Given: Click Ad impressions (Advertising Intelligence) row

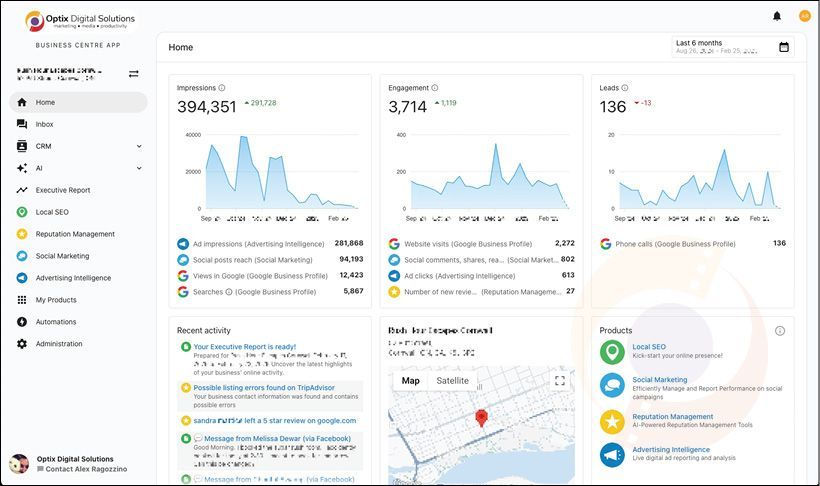Looking at the screenshot, I should 270,244.
